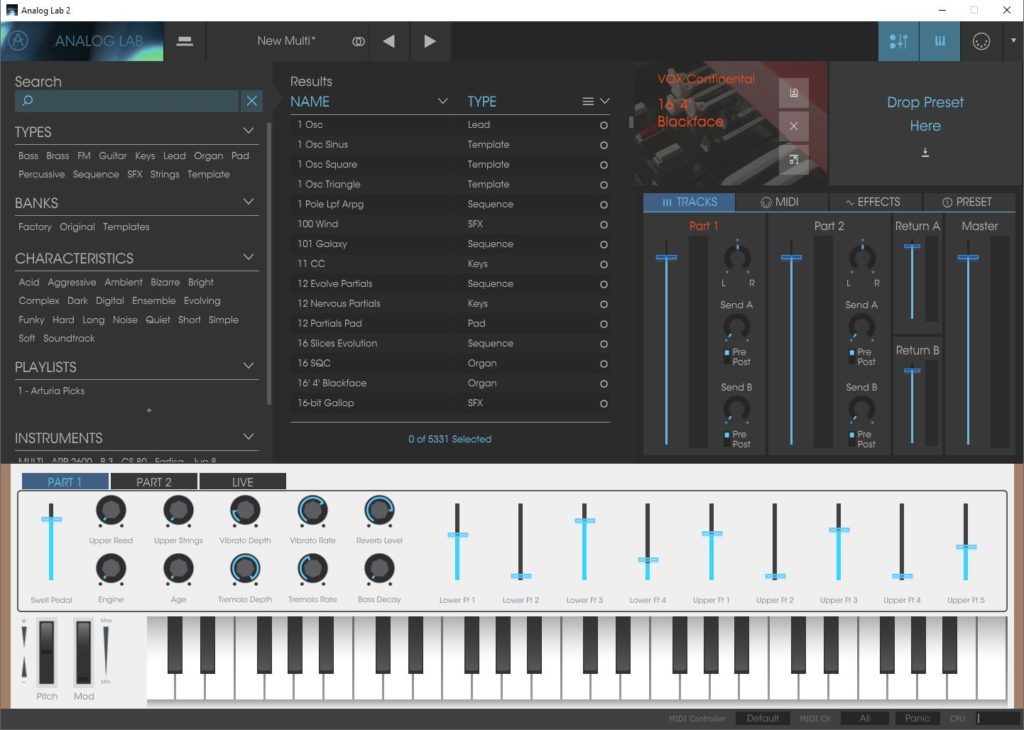Click inside the Search input field
The height and width of the screenshot is (730, 1024).
click(127, 101)
